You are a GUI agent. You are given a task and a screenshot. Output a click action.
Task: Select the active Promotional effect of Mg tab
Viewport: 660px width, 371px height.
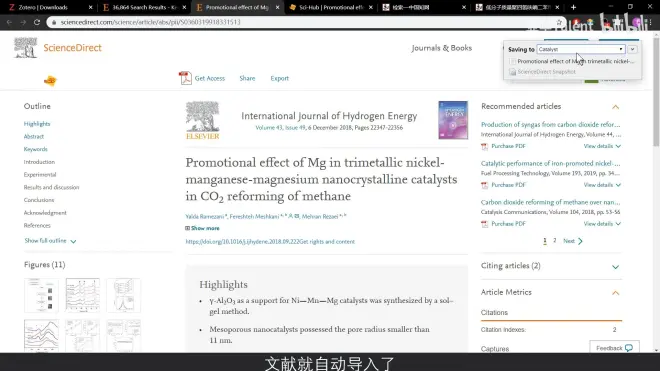point(237,7)
